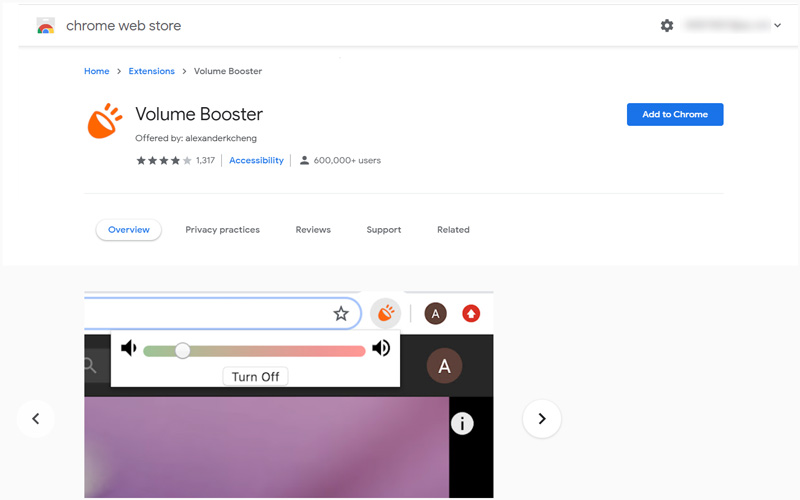Open the Support tab
This screenshot has height=500, width=800.
[x=384, y=230]
